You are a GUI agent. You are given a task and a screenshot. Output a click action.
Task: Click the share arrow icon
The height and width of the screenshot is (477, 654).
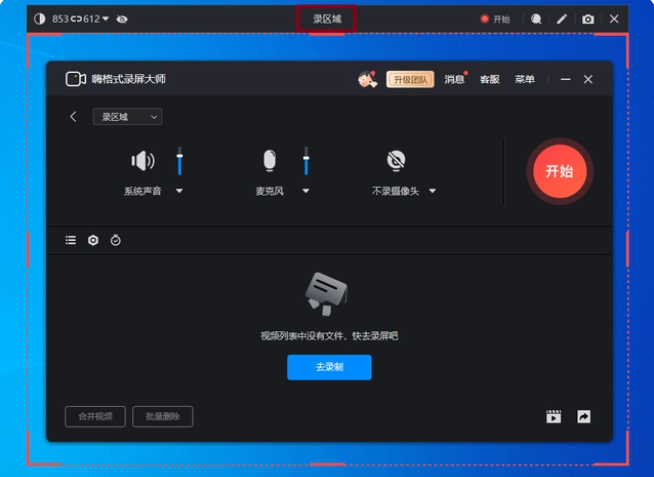pyautogui.click(x=584, y=417)
